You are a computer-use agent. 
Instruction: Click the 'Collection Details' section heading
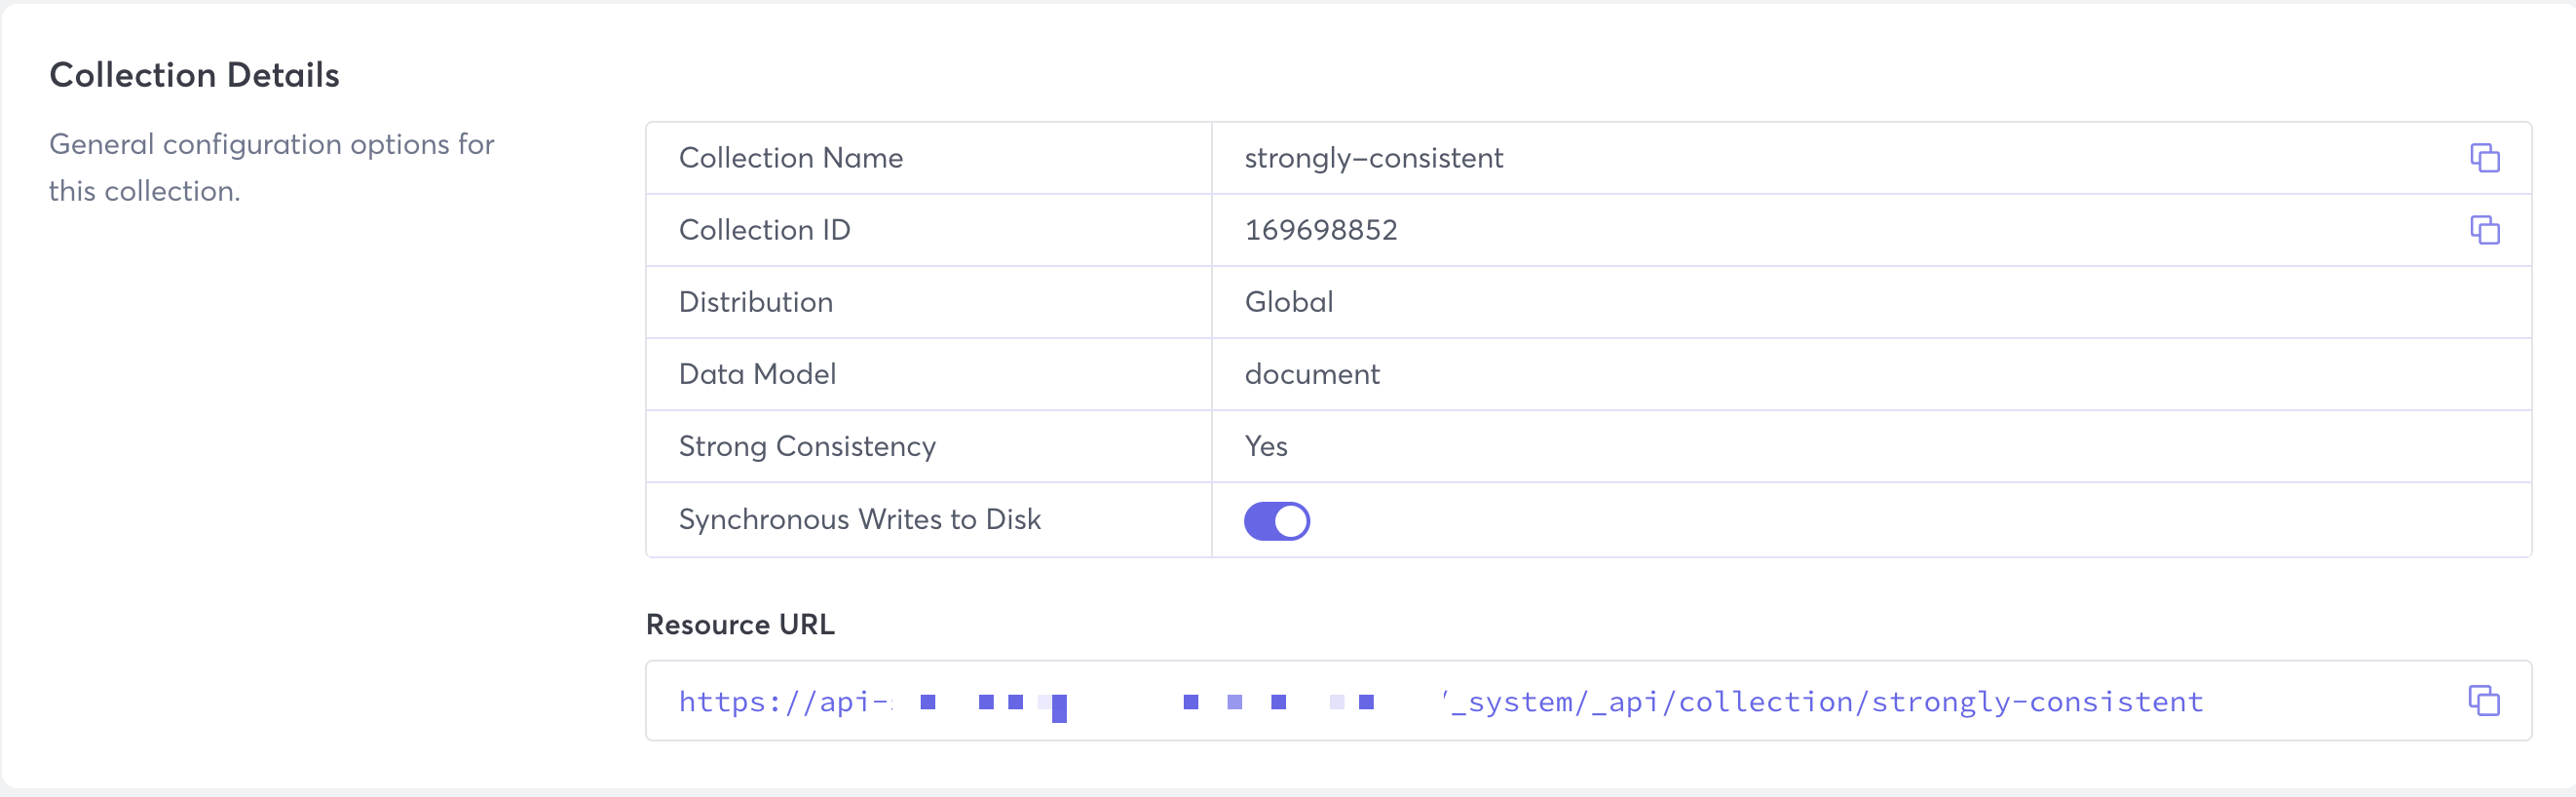[194, 75]
